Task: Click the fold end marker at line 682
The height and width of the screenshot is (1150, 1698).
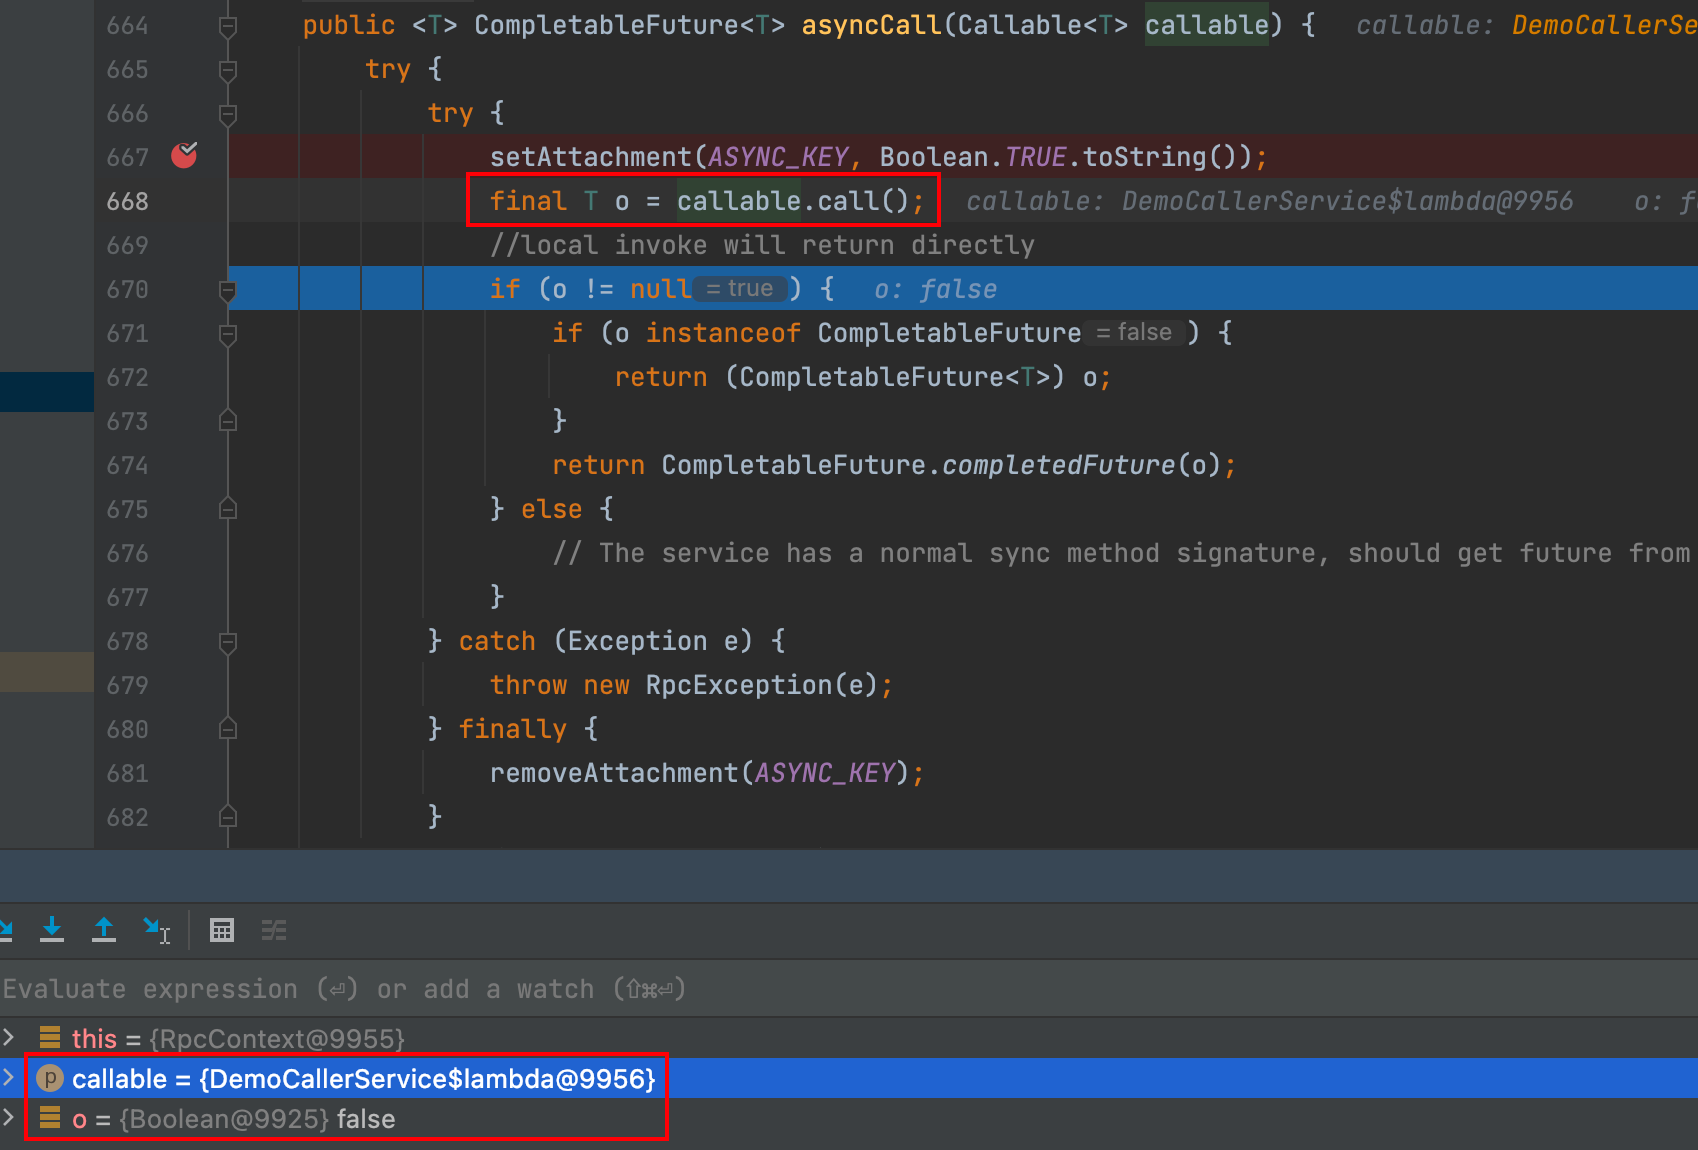Action: [228, 817]
